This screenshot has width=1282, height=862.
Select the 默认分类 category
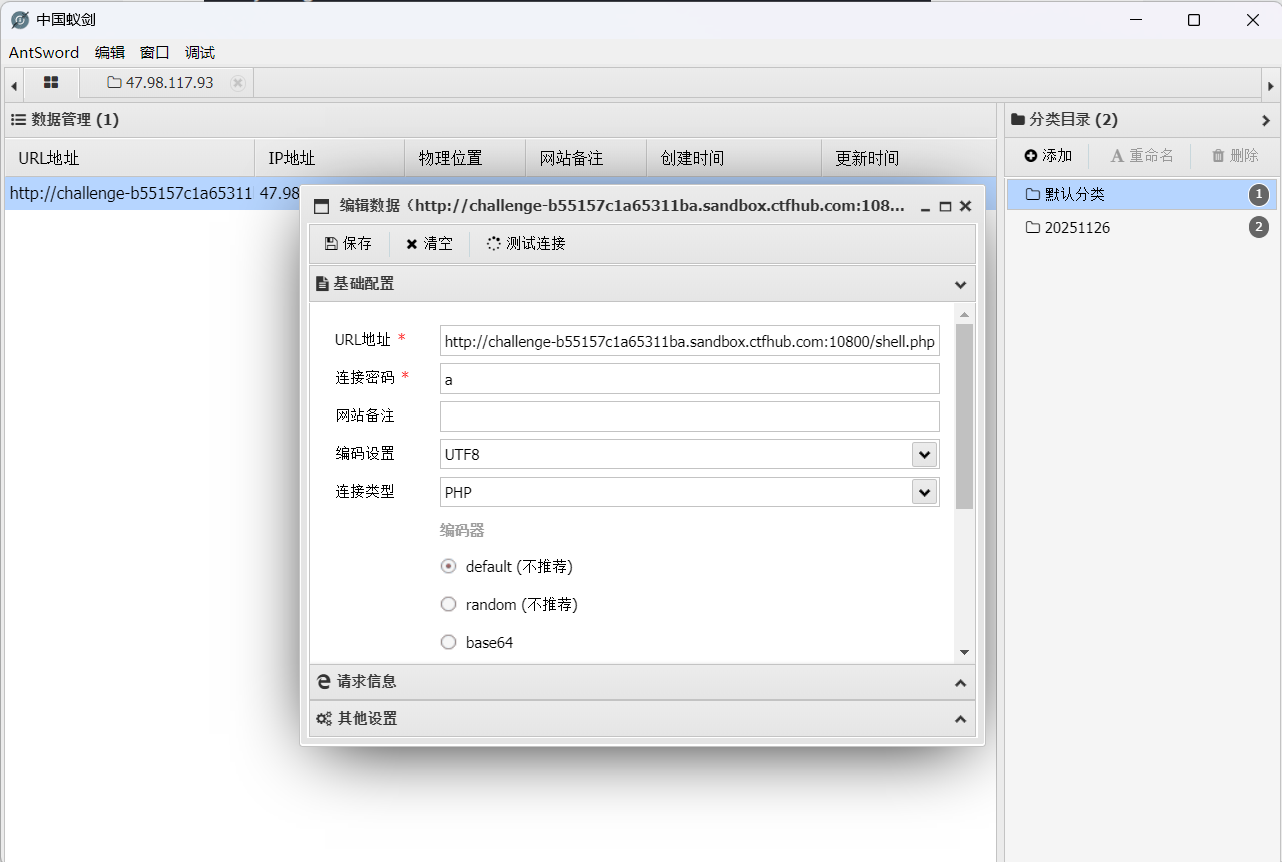(x=1141, y=194)
